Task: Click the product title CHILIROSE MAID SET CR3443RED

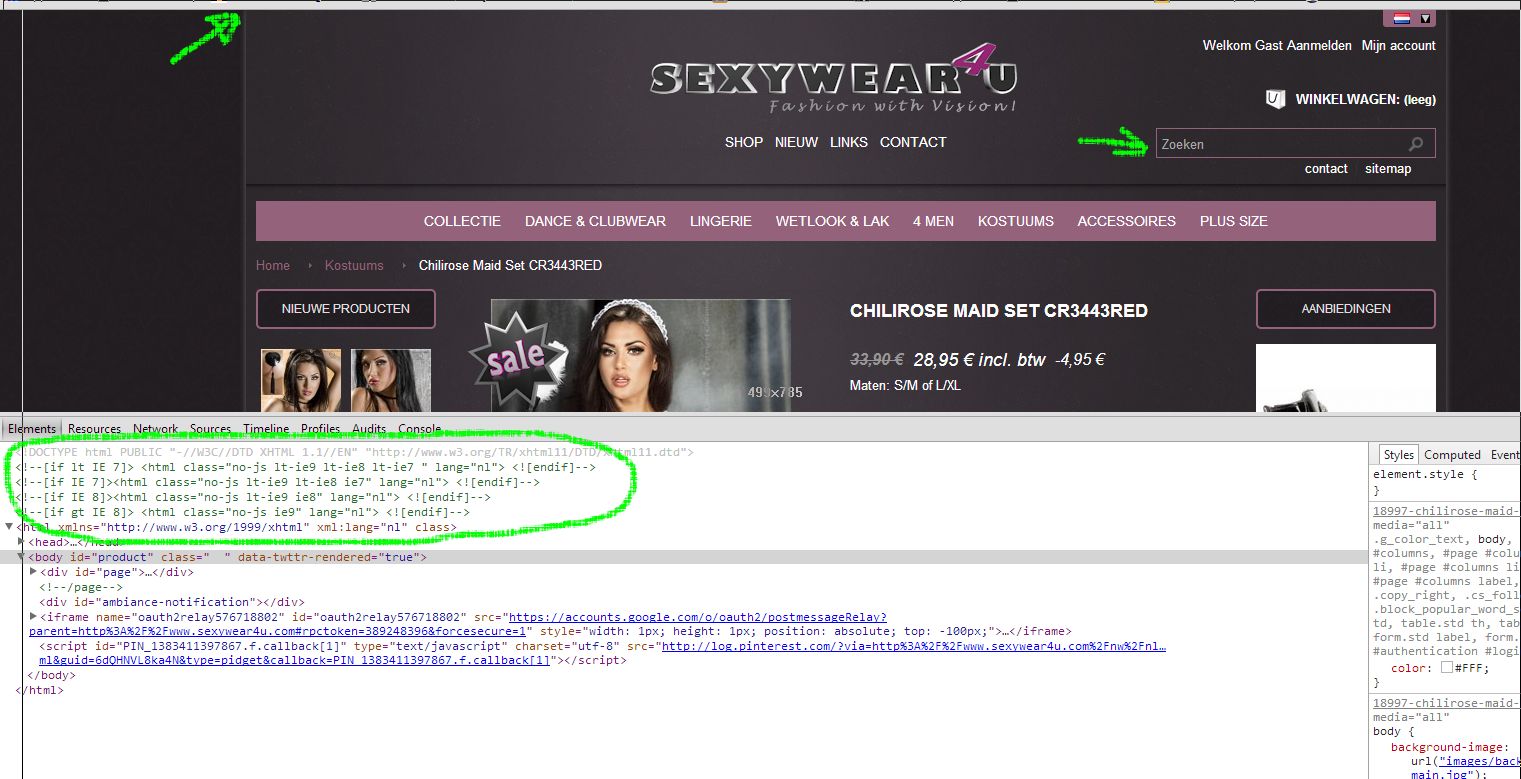Action: click(999, 311)
